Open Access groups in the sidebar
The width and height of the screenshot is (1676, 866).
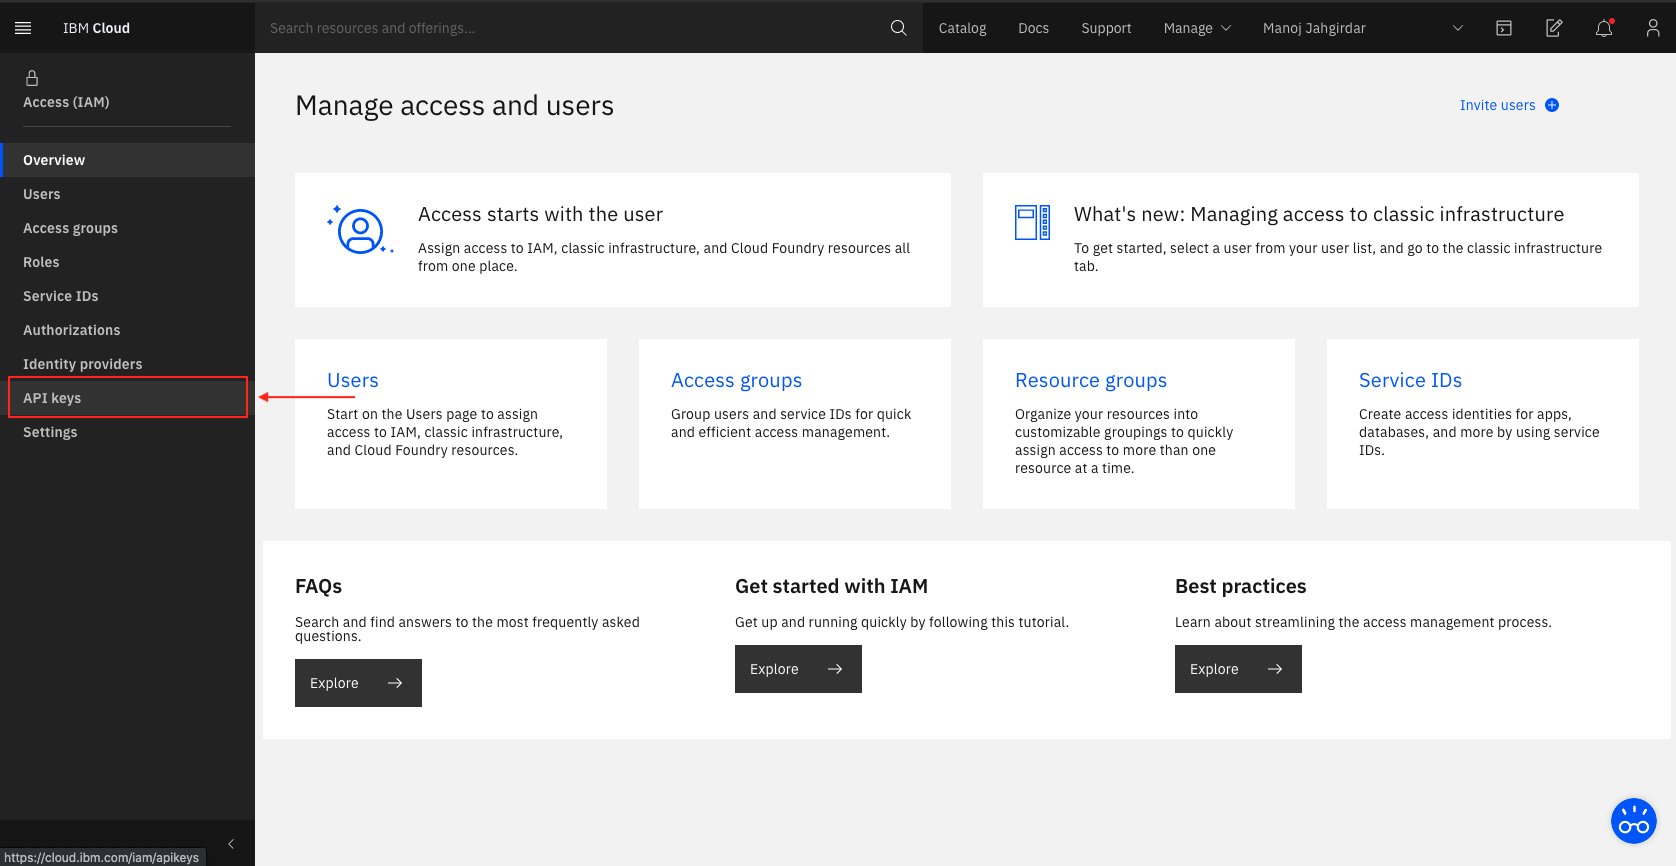pyautogui.click(x=127, y=228)
